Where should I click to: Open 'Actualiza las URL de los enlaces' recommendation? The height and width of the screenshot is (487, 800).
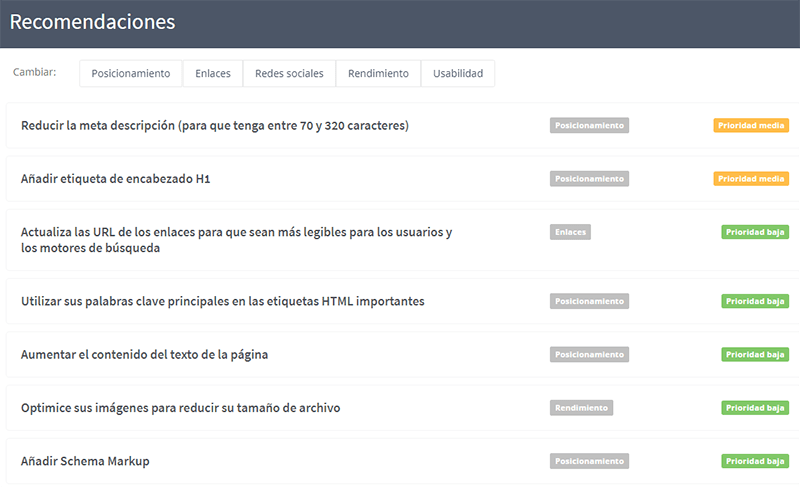point(236,240)
